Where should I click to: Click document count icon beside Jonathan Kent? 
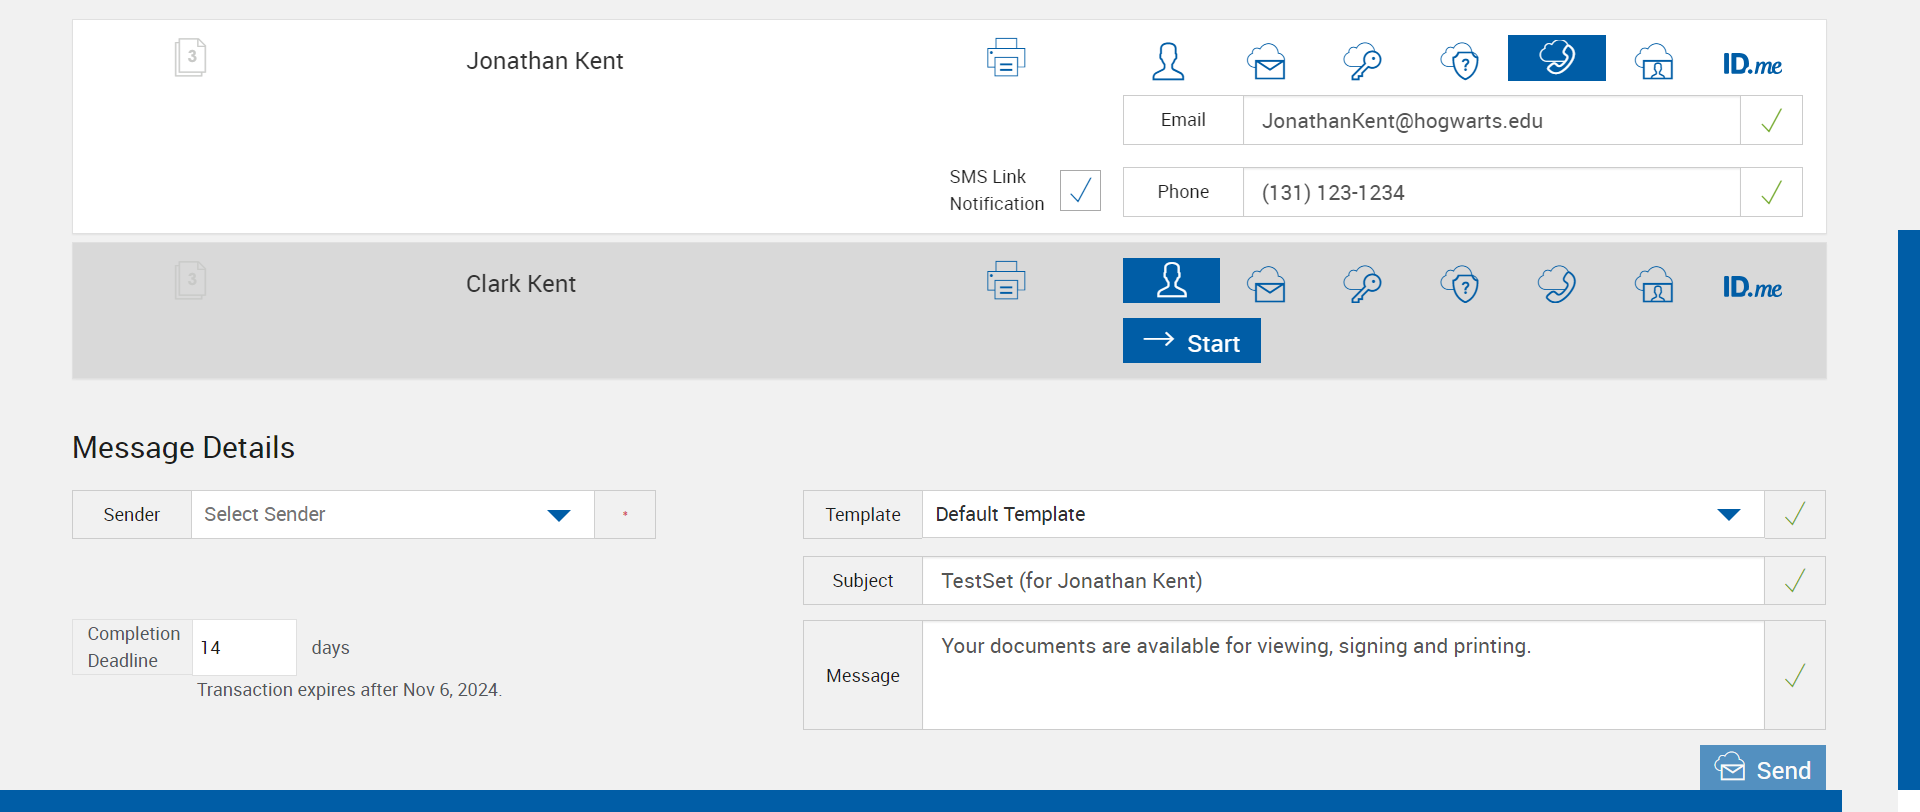click(x=190, y=57)
